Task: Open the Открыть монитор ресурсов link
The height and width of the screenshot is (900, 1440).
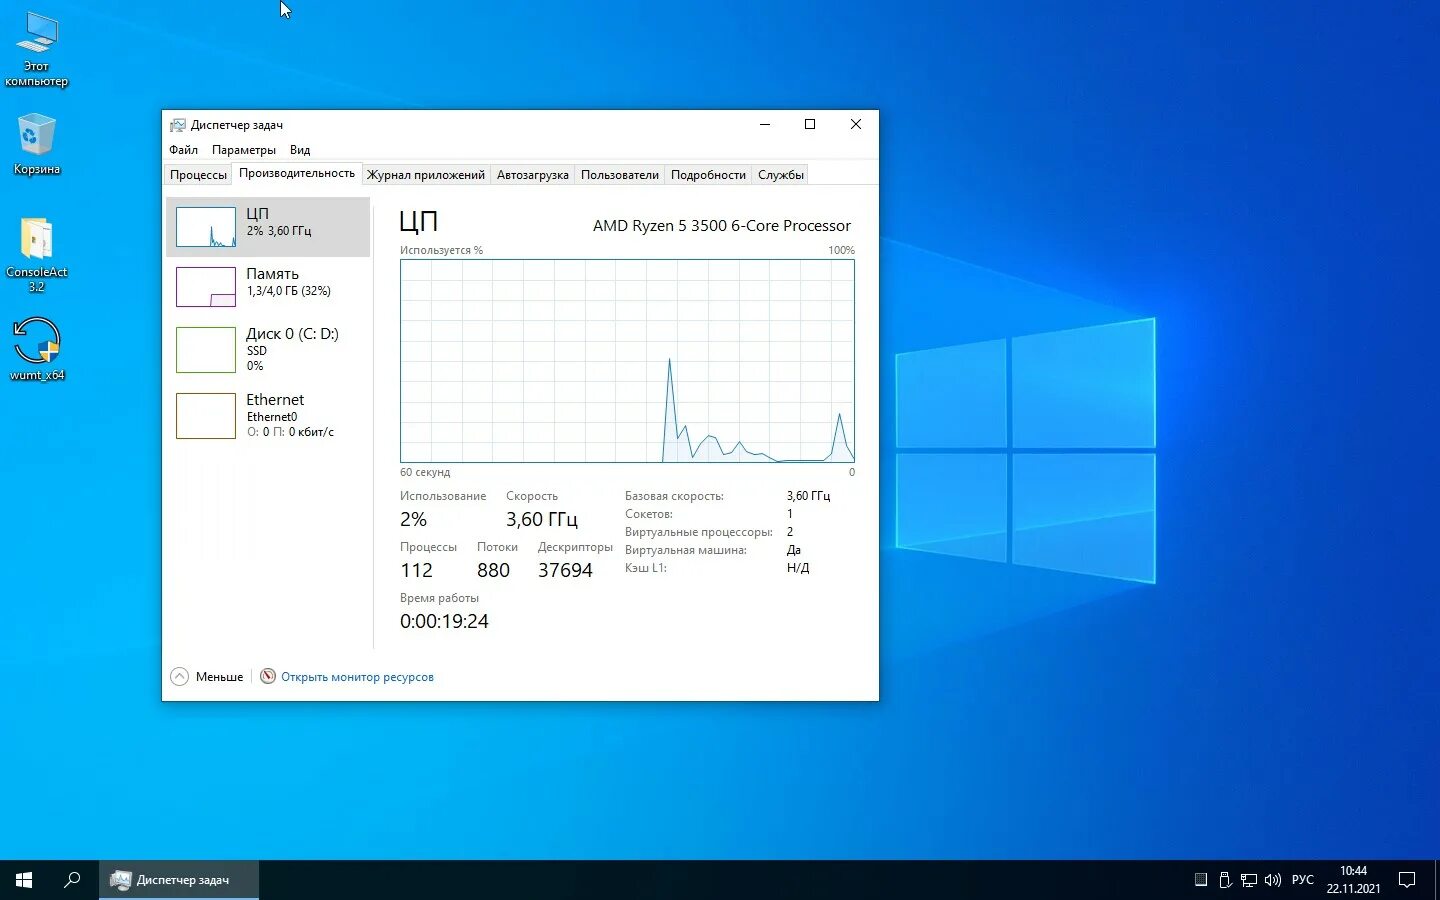Action: pyautogui.click(x=357, y=677)
